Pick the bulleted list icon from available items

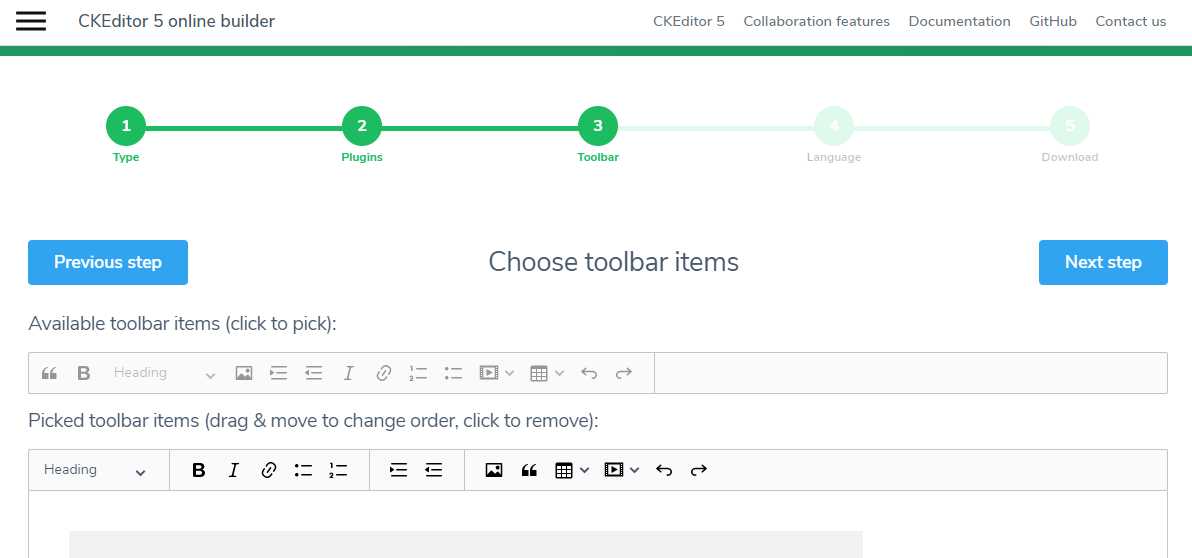pyautogui.click(x=454, y=373)
